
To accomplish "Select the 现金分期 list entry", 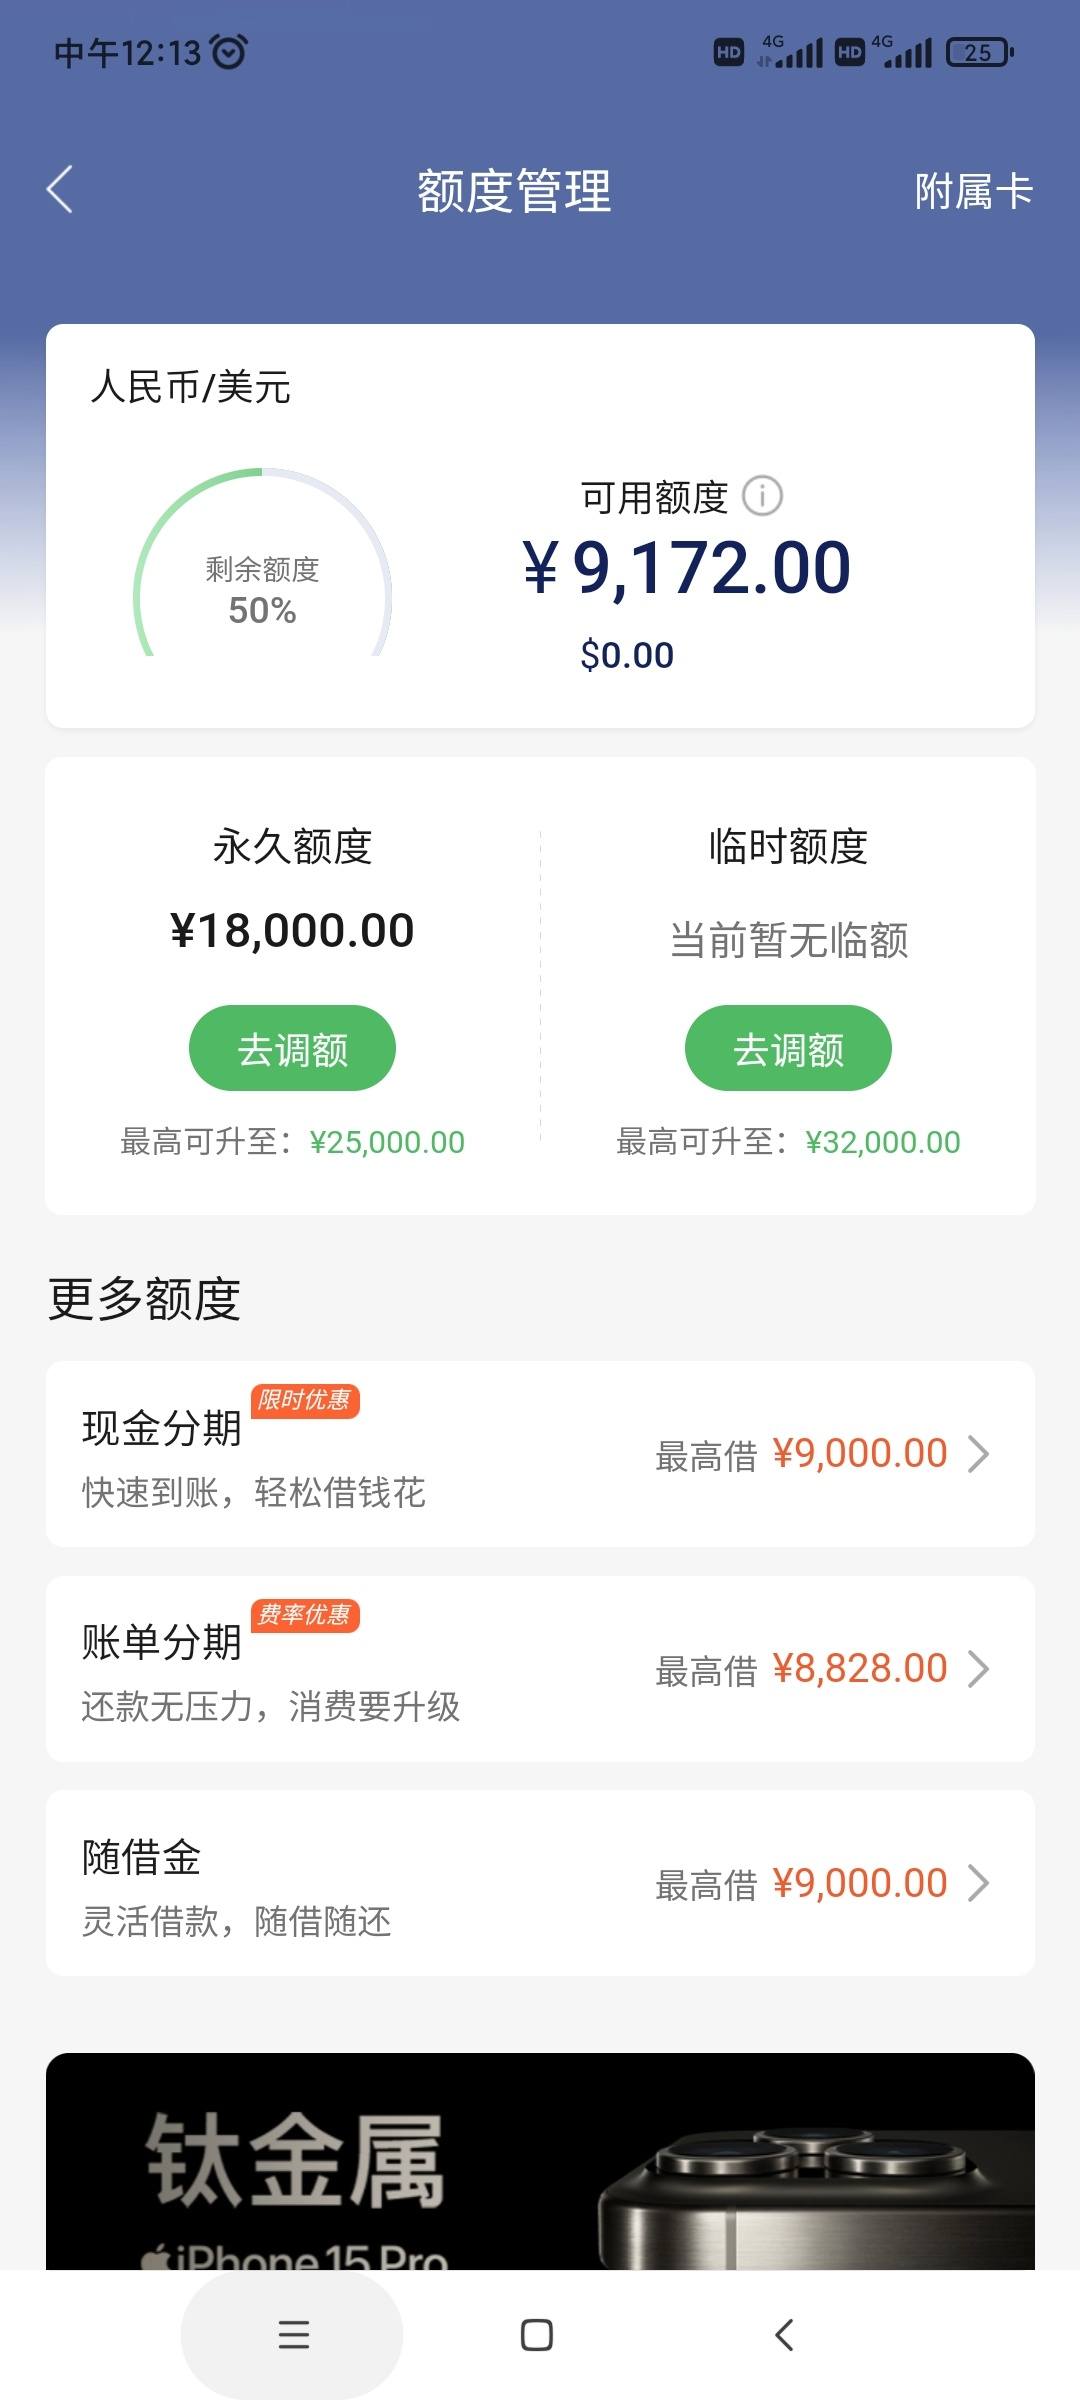I will click(540, 1454).
